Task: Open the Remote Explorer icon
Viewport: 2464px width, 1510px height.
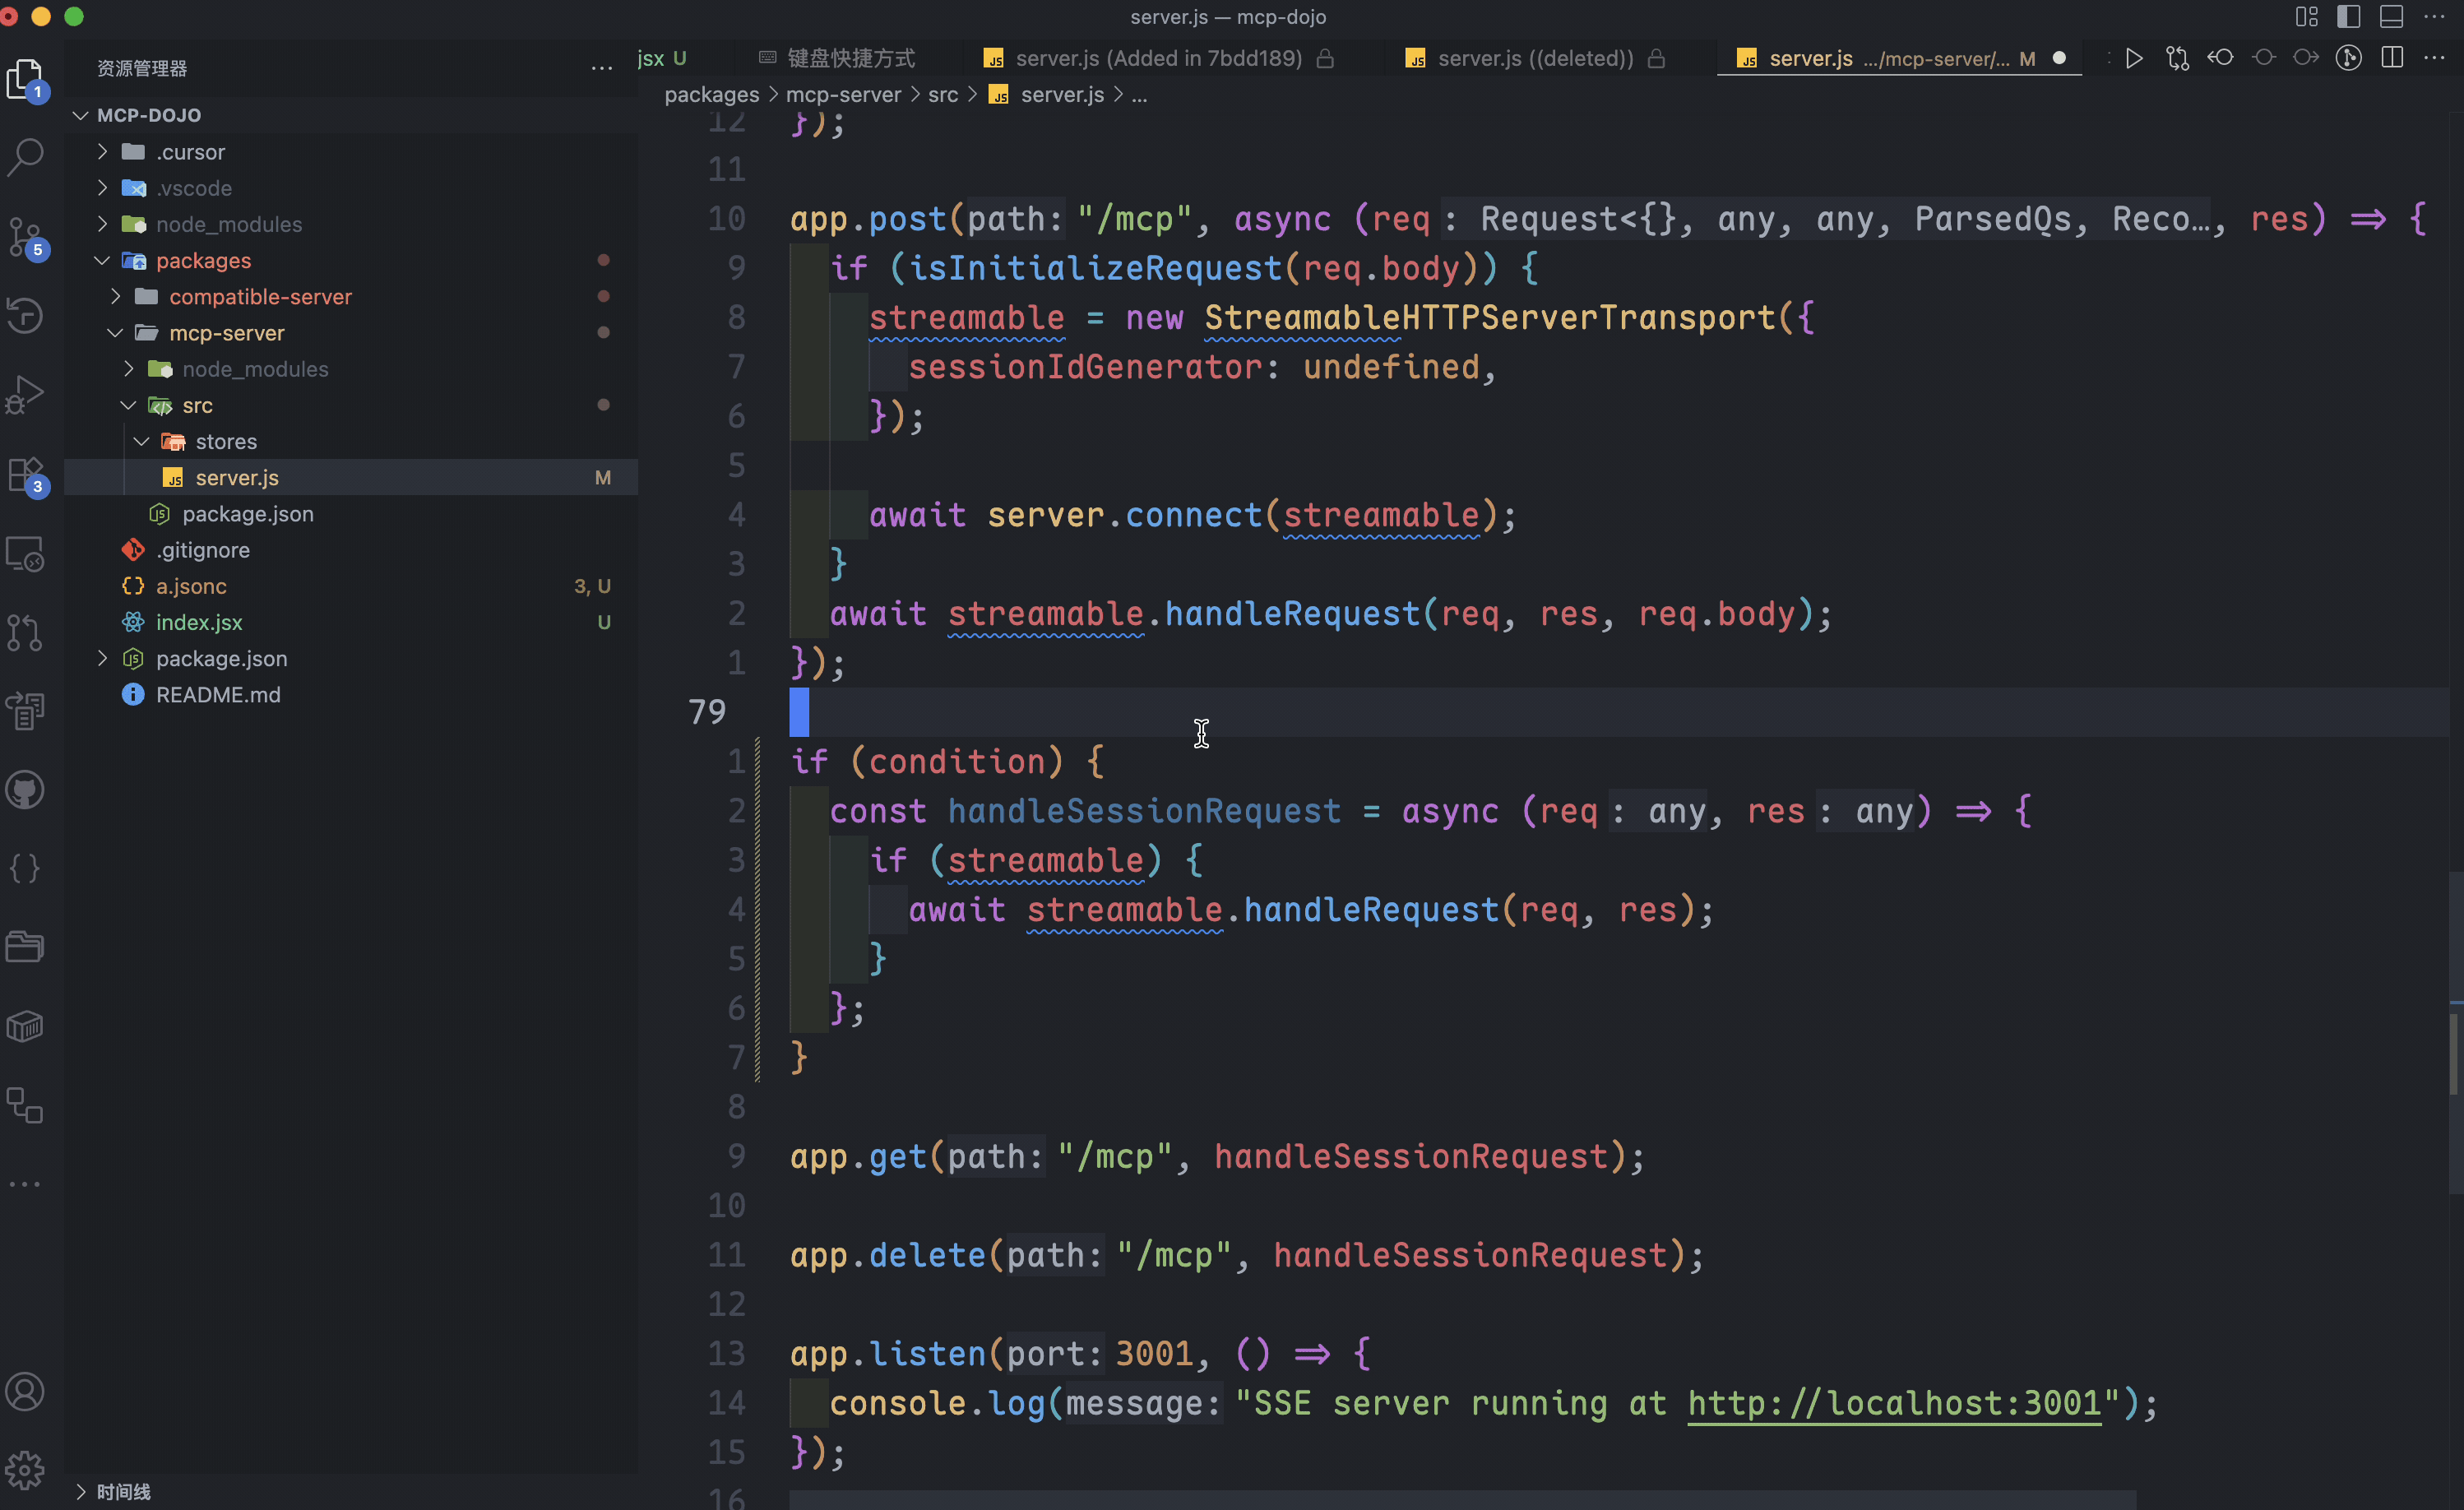Action: click(x=25, y=553)
